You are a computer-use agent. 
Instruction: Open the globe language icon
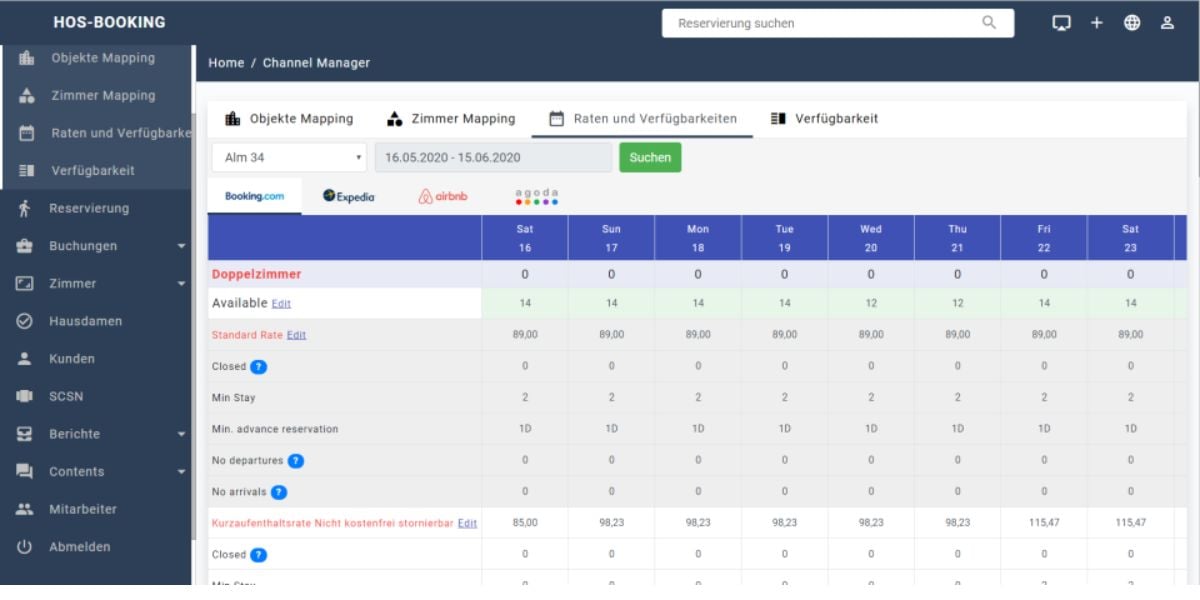tap(1132, 23)
